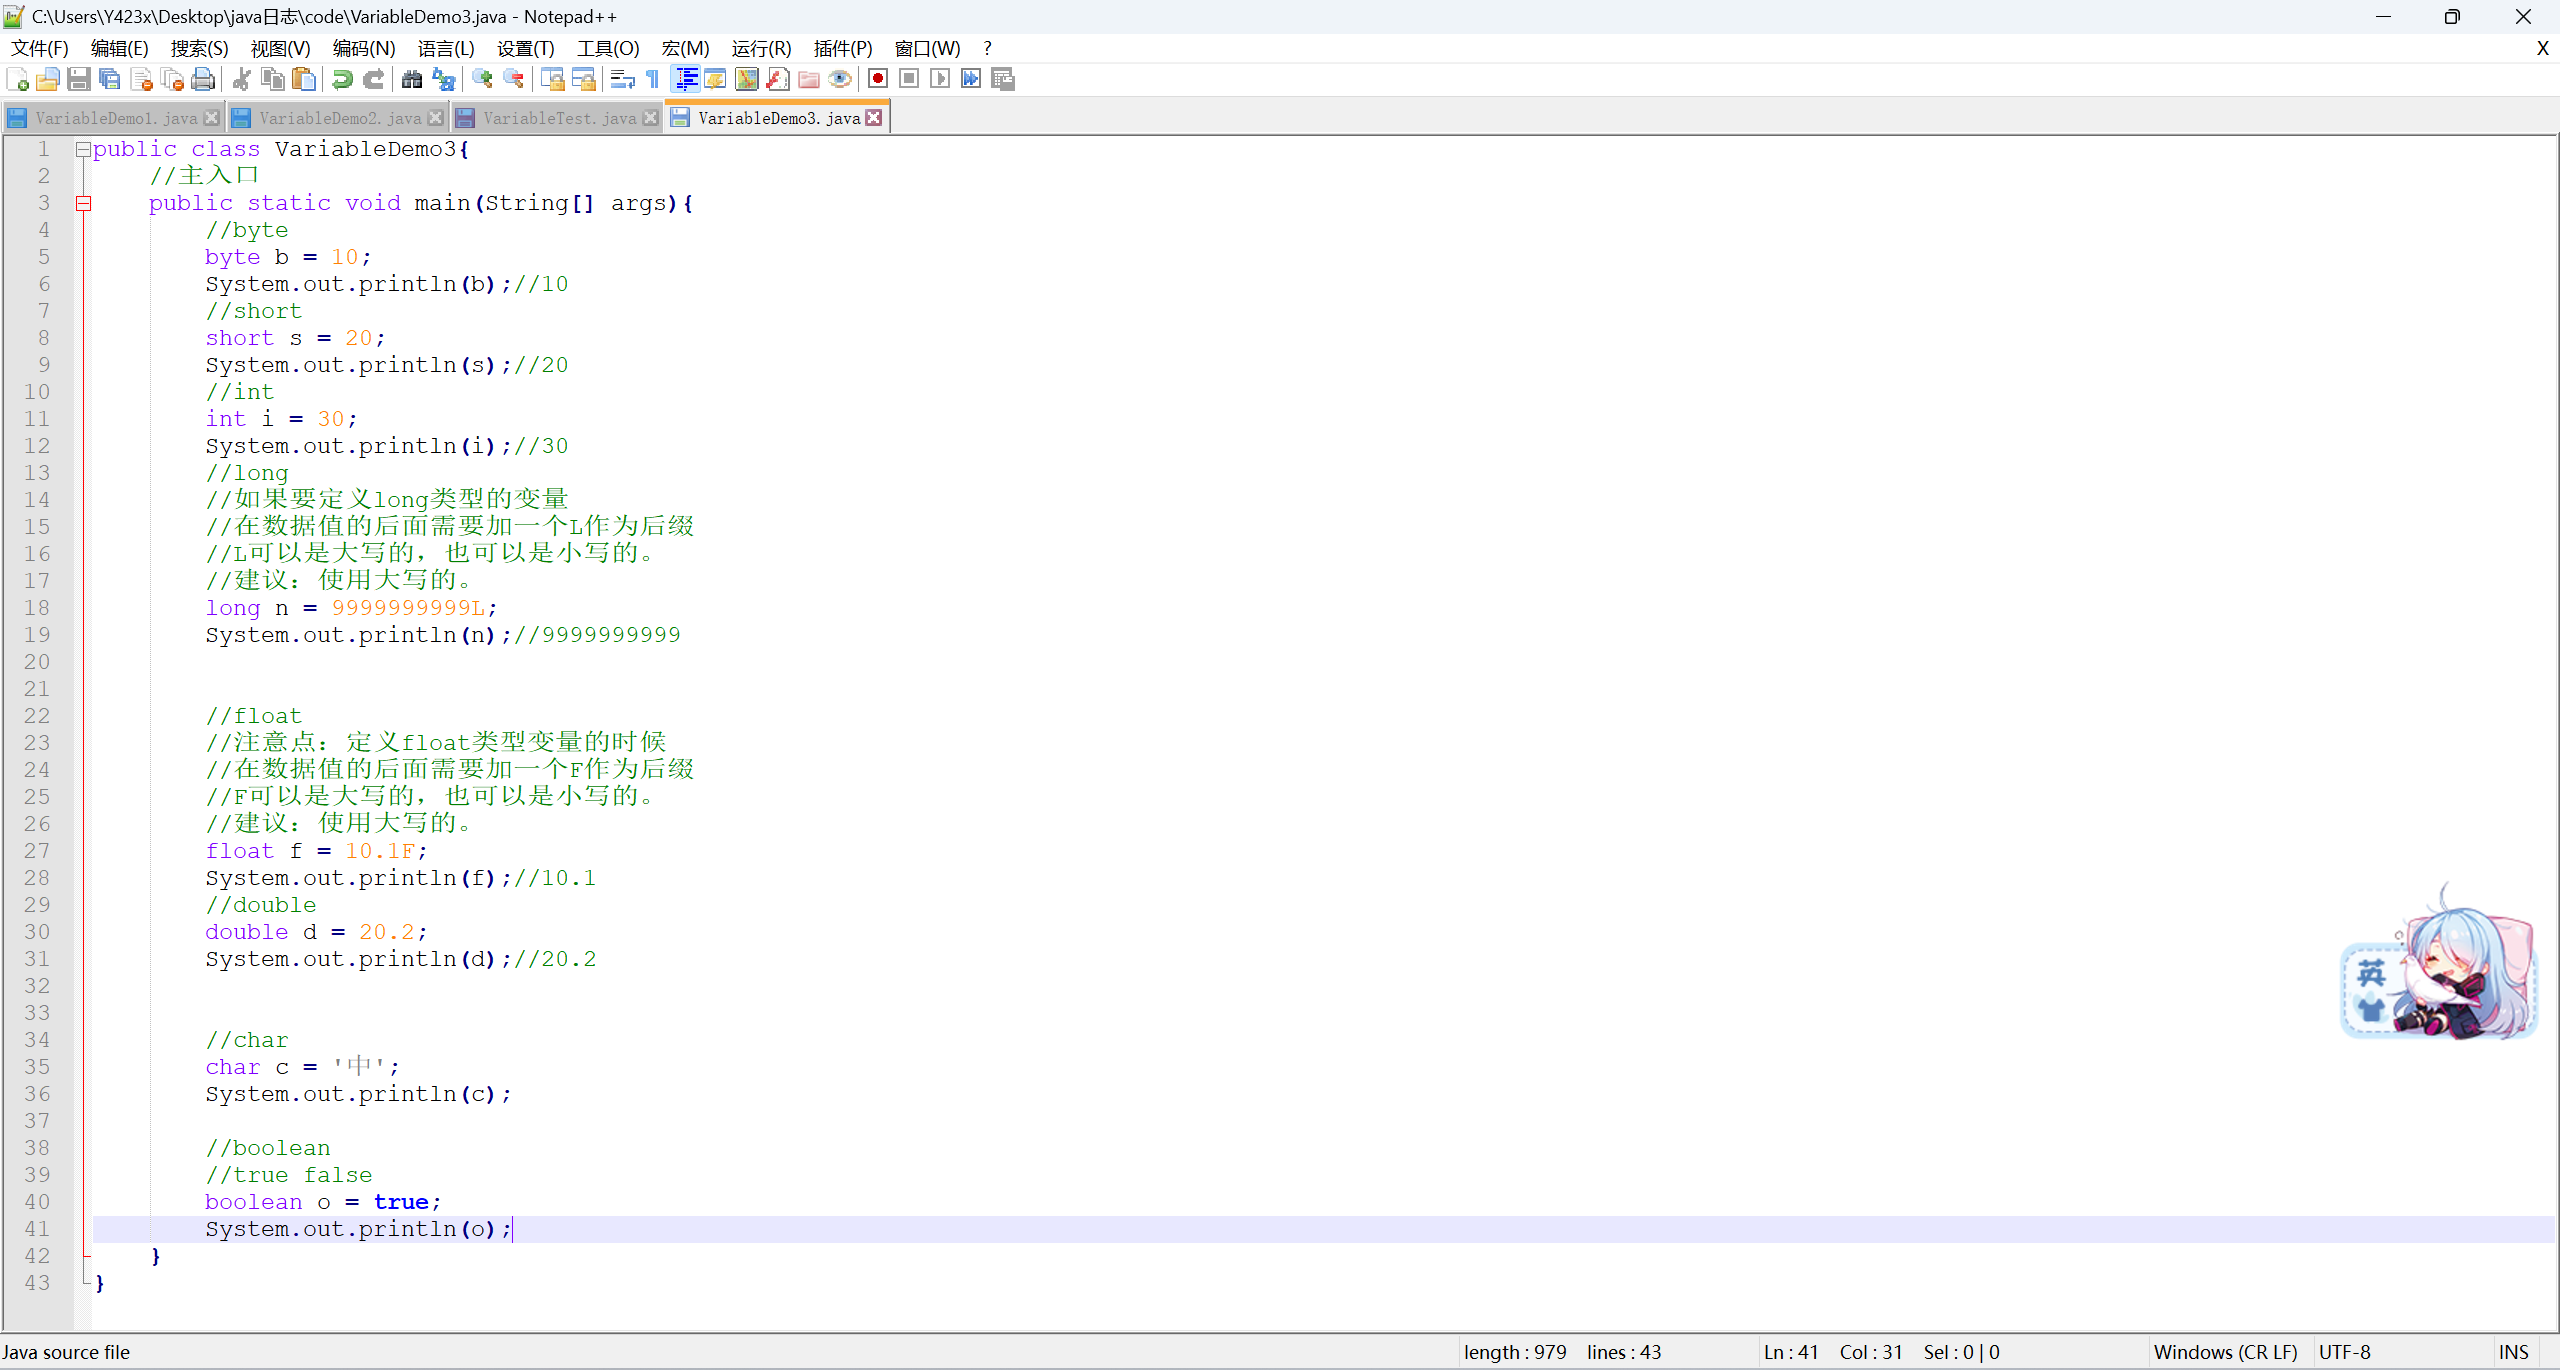This screenshot has width=2560, height=1370.
Task: Click the Save All toolbar icon
Action: click(110, 79)
